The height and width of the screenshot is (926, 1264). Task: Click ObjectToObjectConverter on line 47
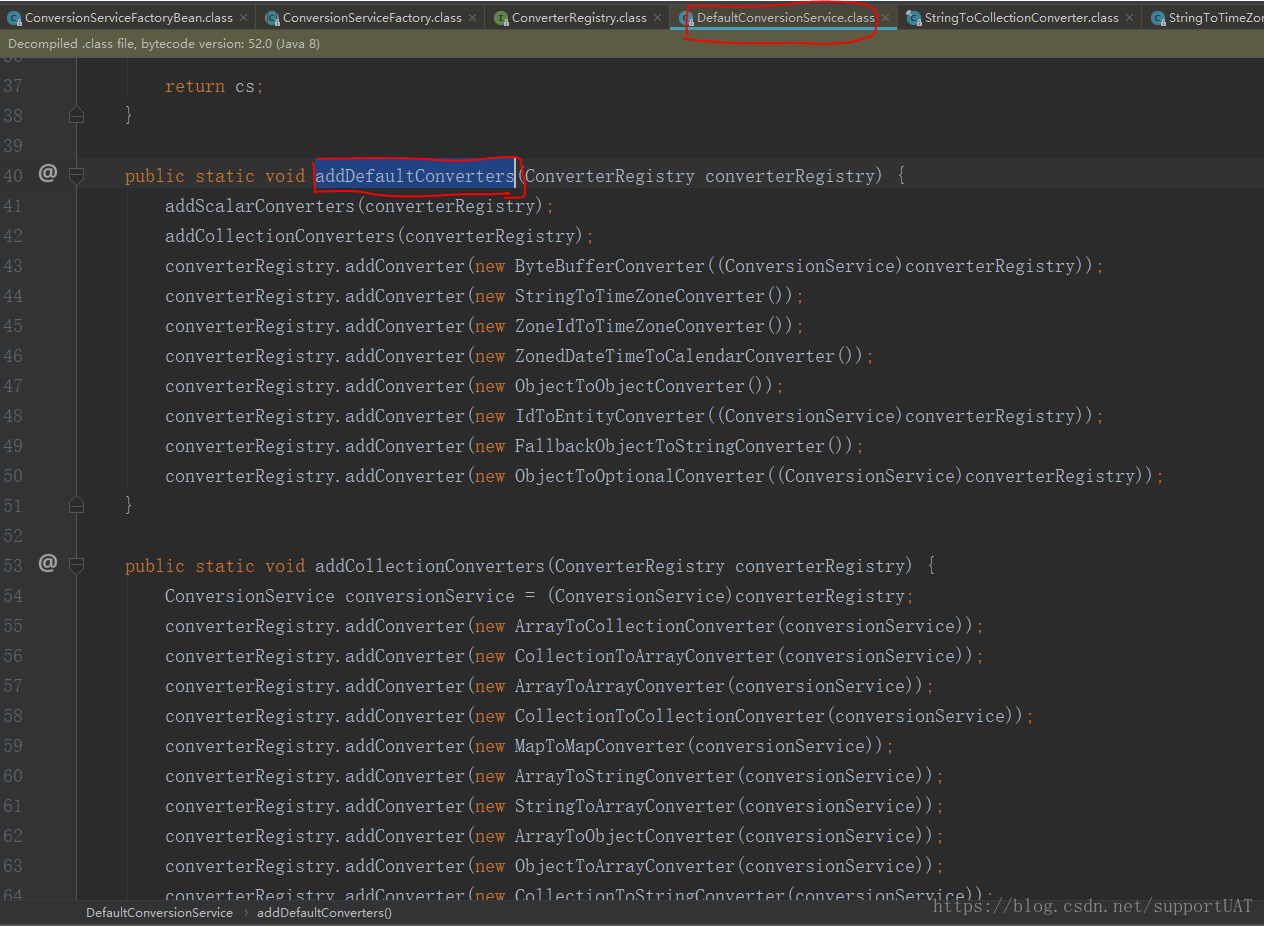click(630, 386)
